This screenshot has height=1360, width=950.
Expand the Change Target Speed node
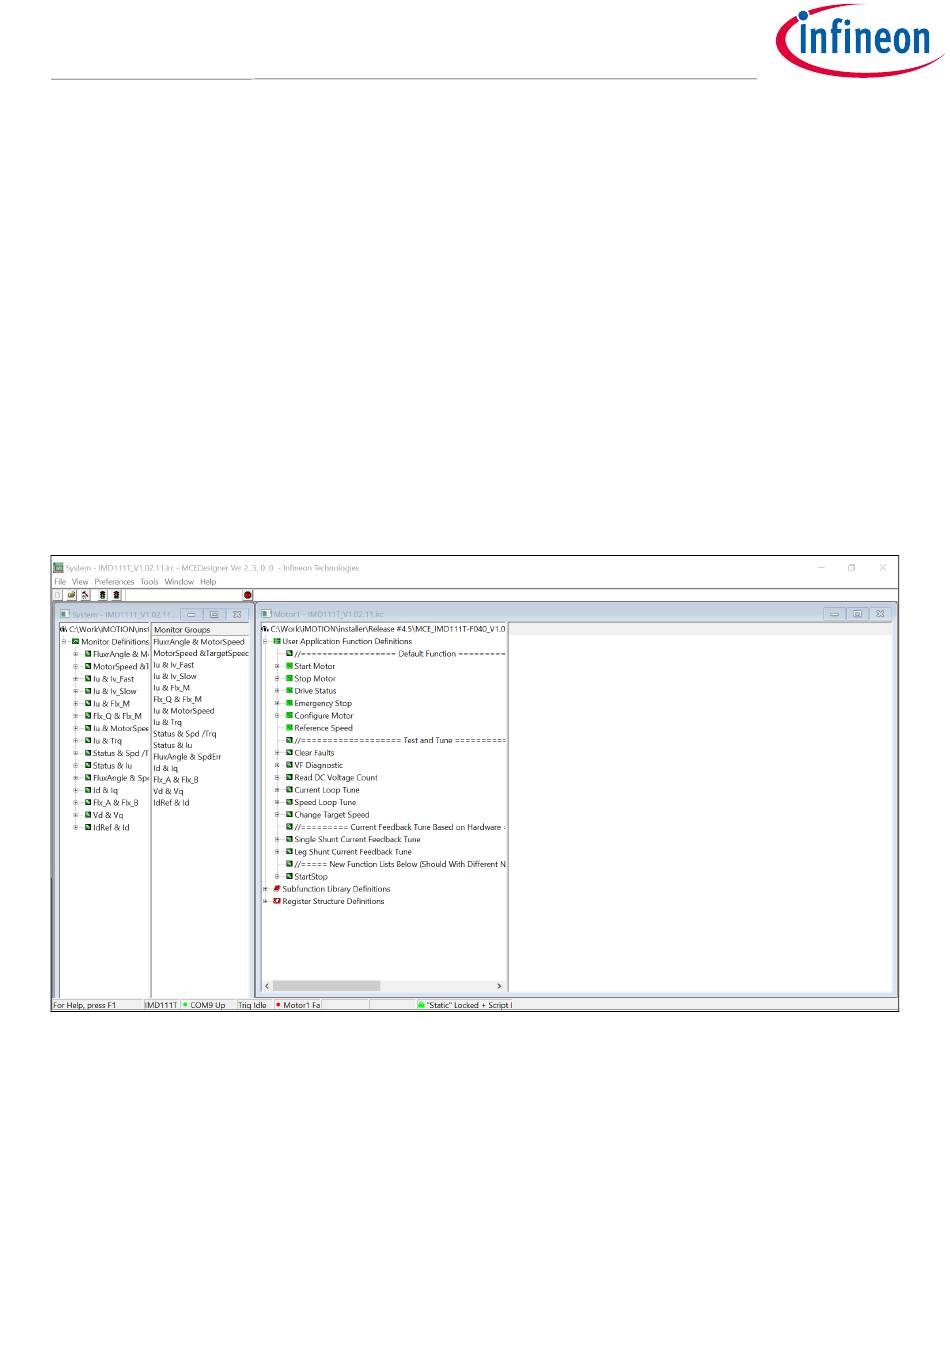point(277,815)
